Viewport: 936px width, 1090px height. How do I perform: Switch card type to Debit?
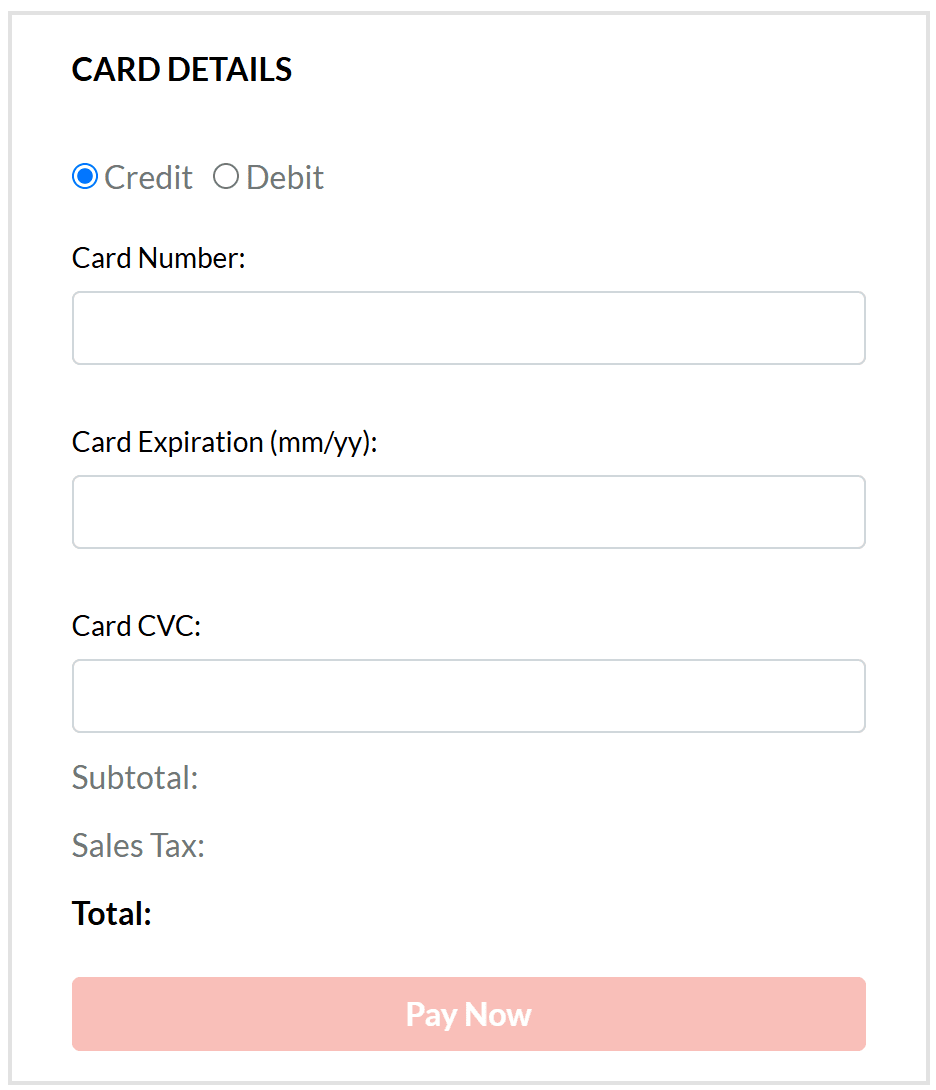click(226, 177)
